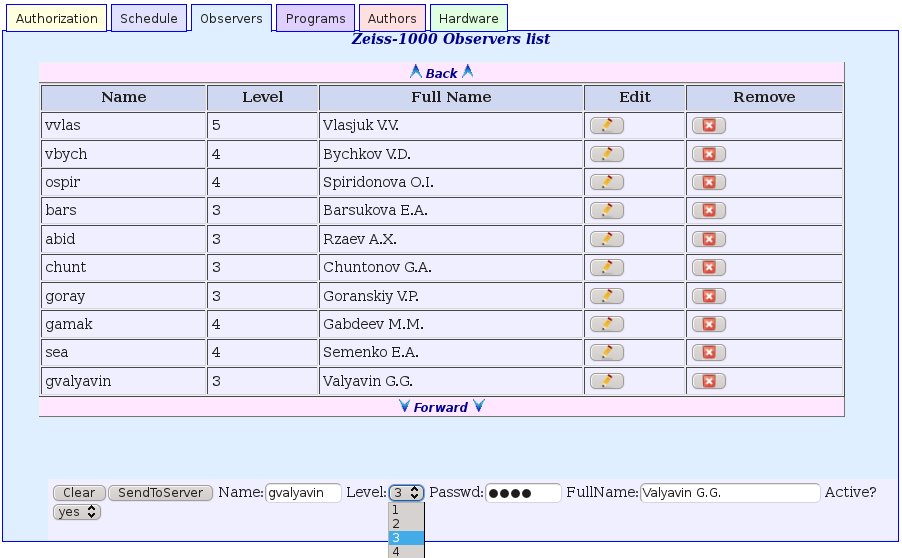Go Forward to next observers page
902x558 pixels.
[x=441, y=407]
